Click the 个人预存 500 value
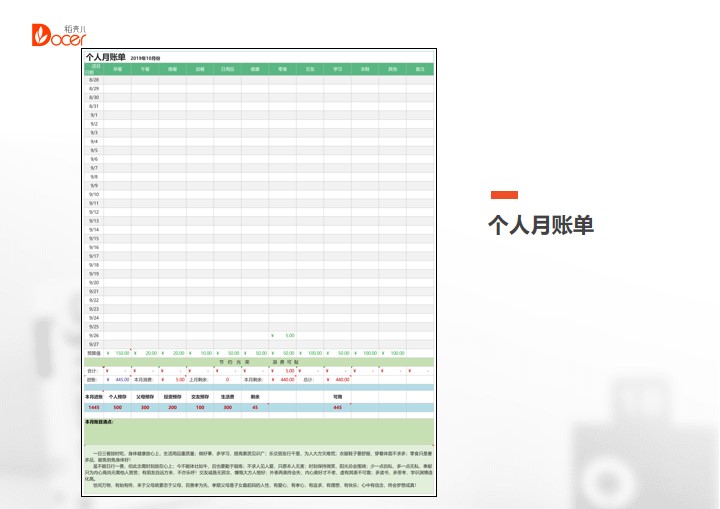720x509 pixels. pyautogui.click(x=117, y=407)
